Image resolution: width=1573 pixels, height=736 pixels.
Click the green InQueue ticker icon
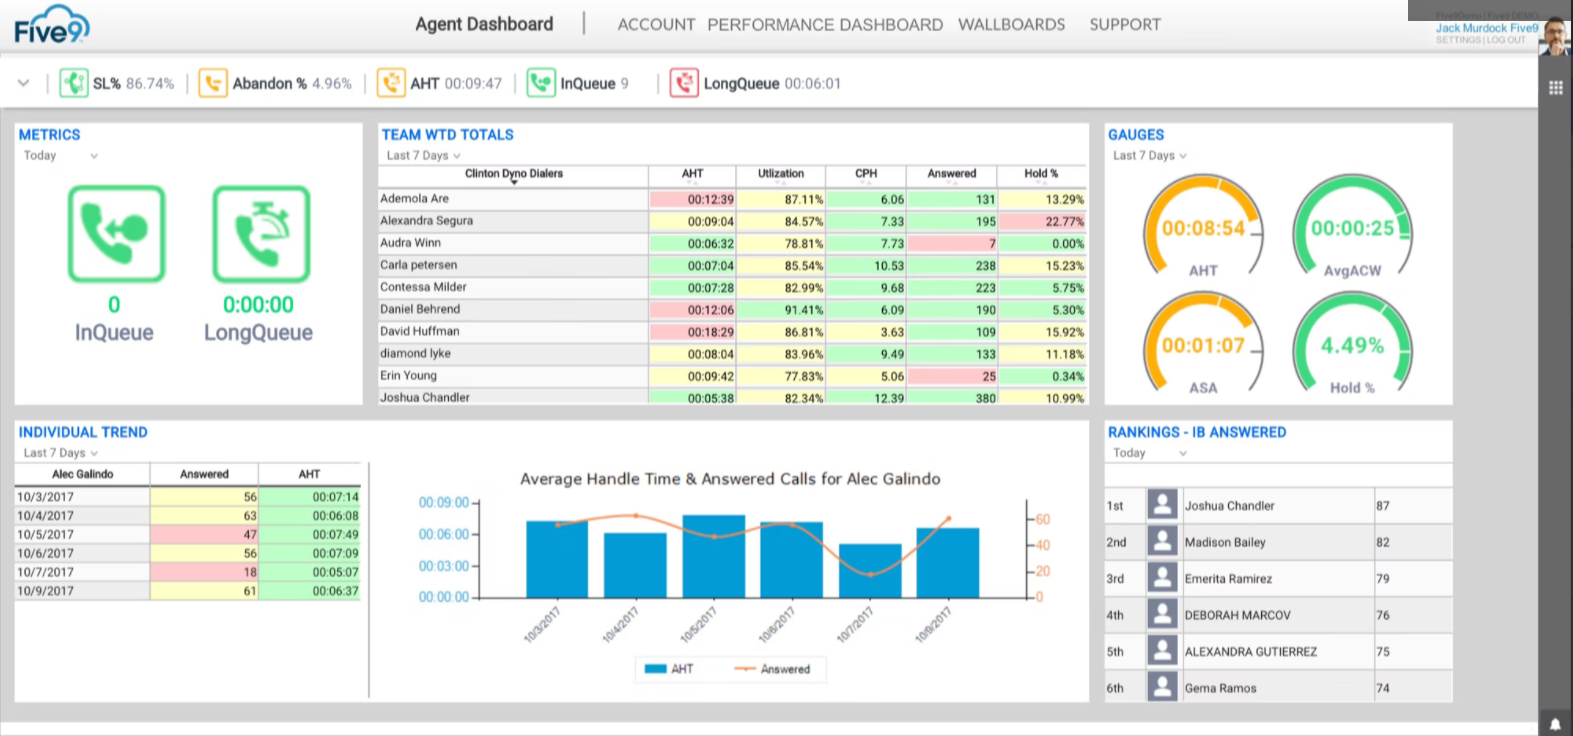(541, 83)
